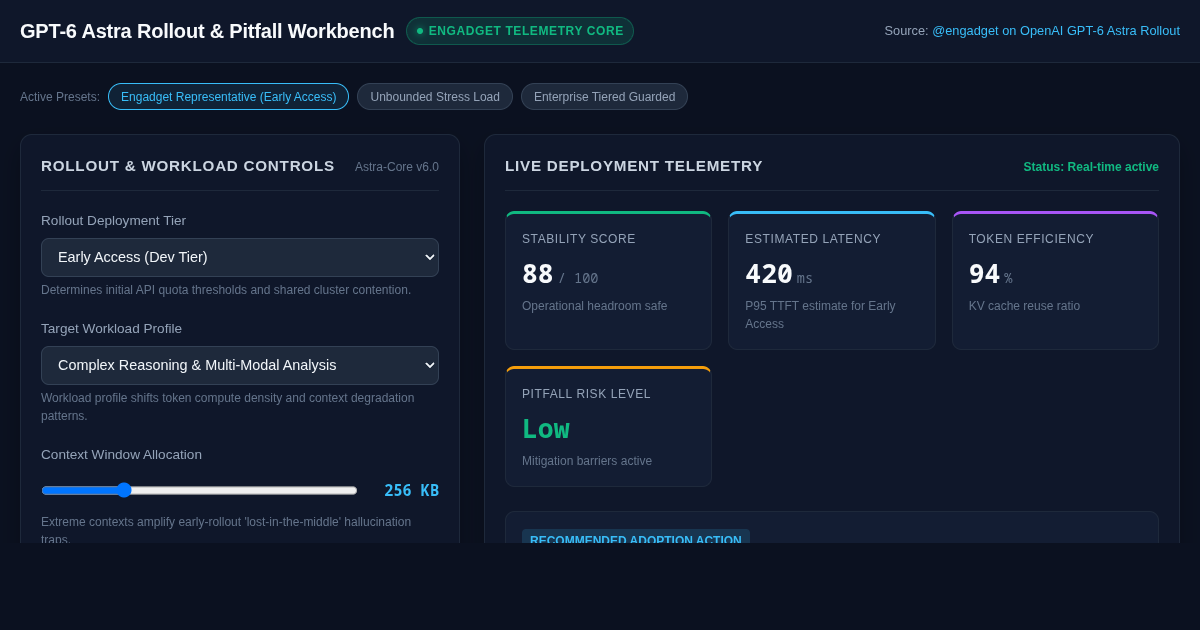1200x630 pixels.
Task: Click the Active Presets label
Action: (x=60, y=97)
